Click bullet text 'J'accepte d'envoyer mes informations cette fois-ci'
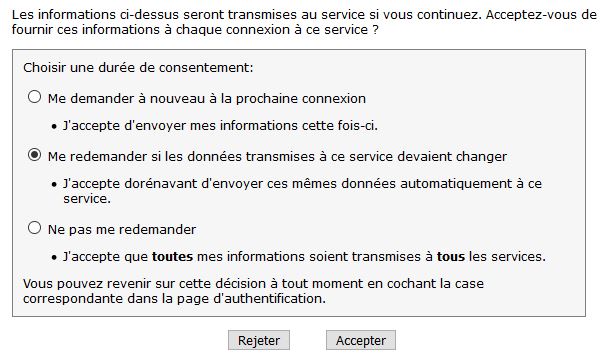Image resolution: width=605 pixels, height=360 pixels. click(220, 126)
